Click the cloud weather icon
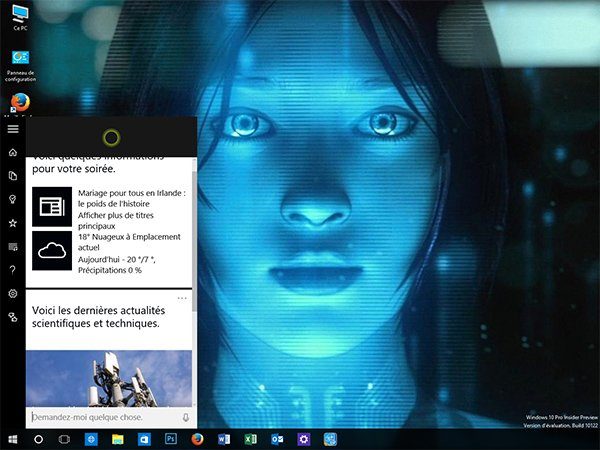600x450 pixels. tap(52, 251)
